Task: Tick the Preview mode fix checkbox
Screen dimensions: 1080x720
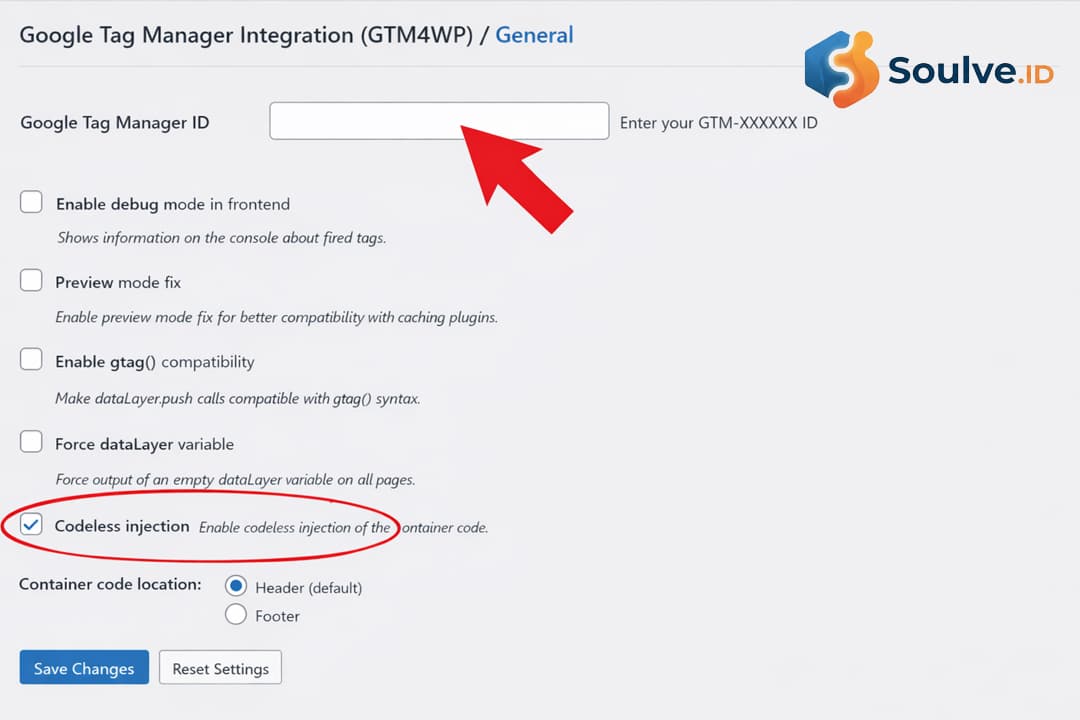Action: tap(31, 280)
